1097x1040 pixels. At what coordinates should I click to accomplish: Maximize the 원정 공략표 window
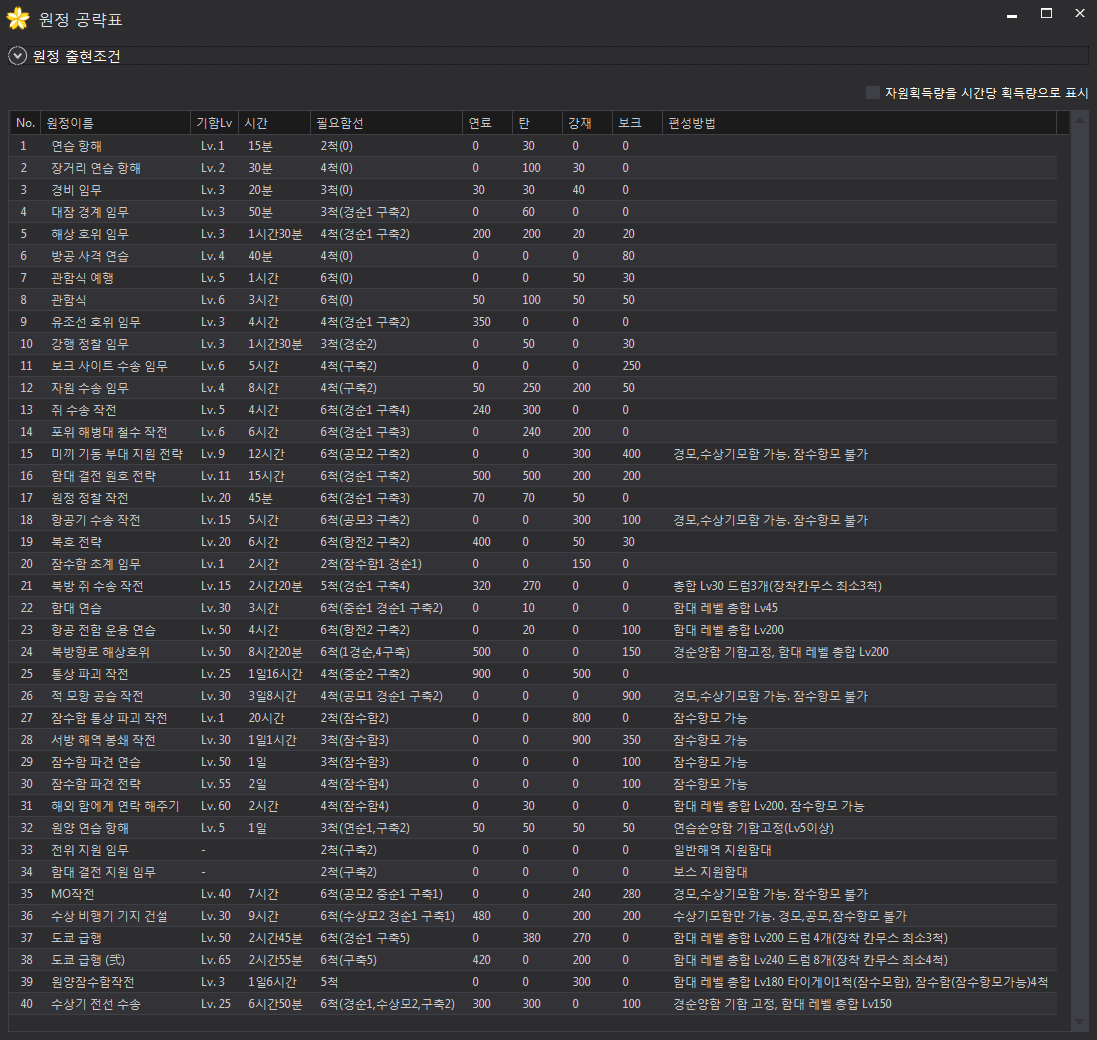click(1046, 14)
